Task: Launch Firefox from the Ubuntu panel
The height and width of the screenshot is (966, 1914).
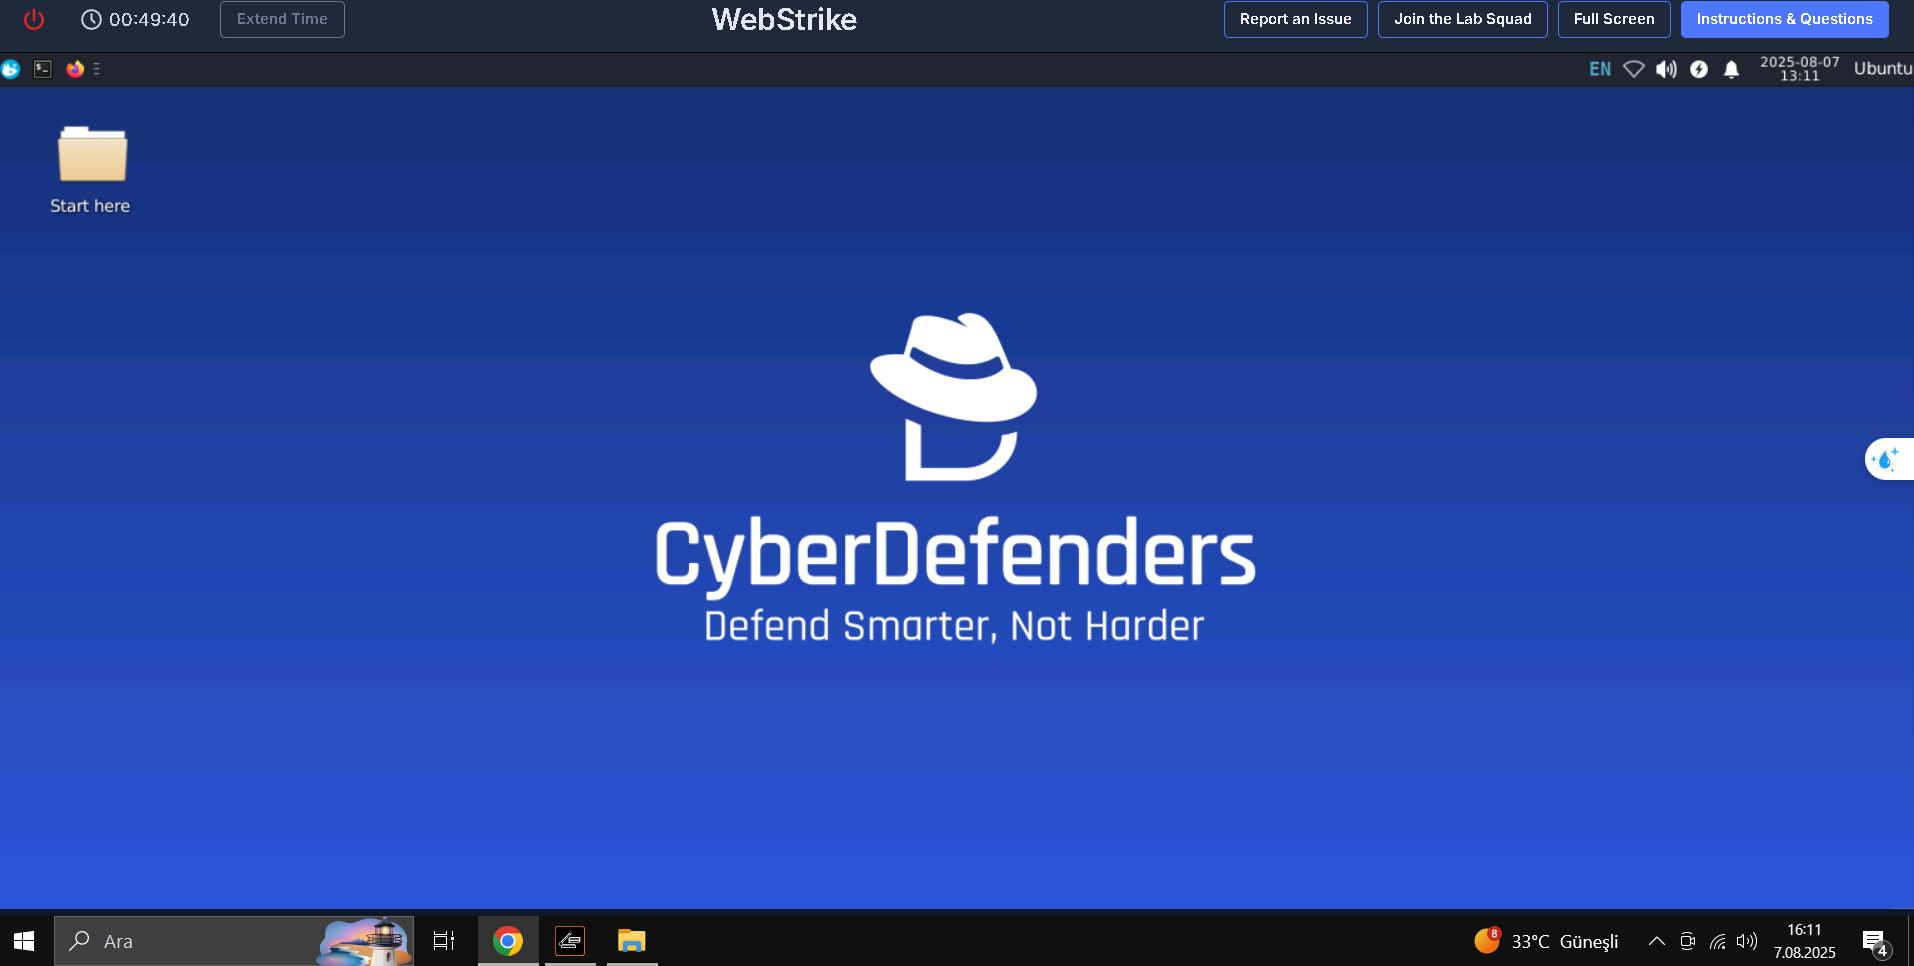Action: pos(75,69)
